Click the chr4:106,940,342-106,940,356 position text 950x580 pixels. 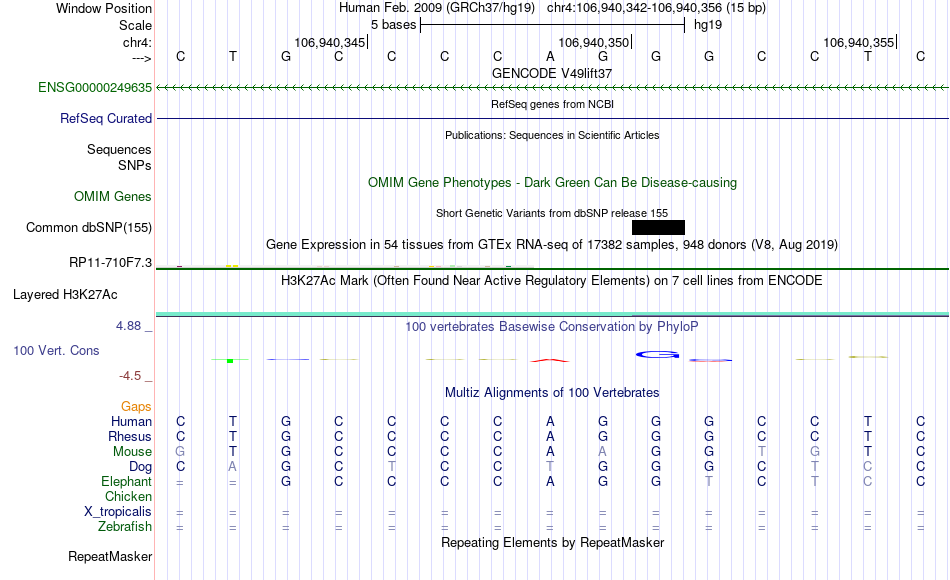click(656, 8)
